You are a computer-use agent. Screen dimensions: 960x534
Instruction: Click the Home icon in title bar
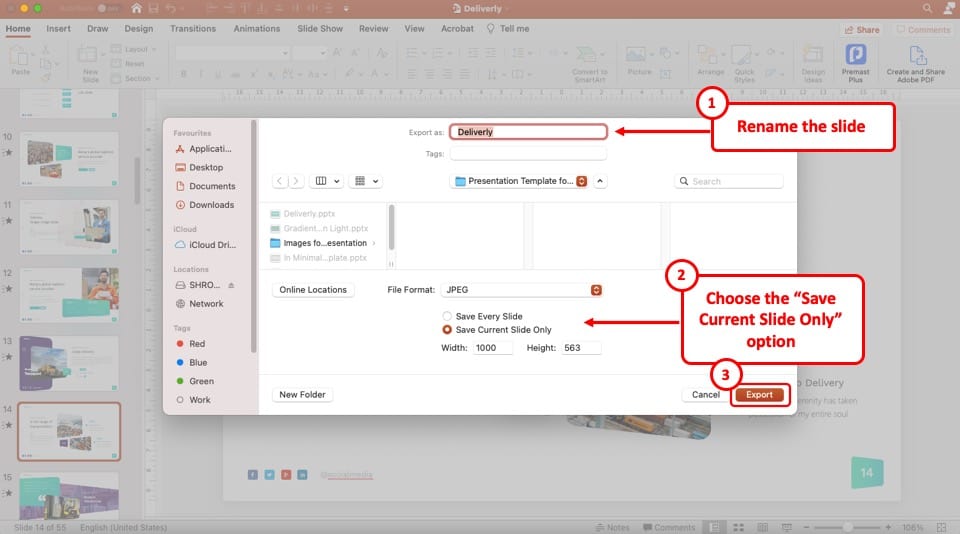[136, 9]
